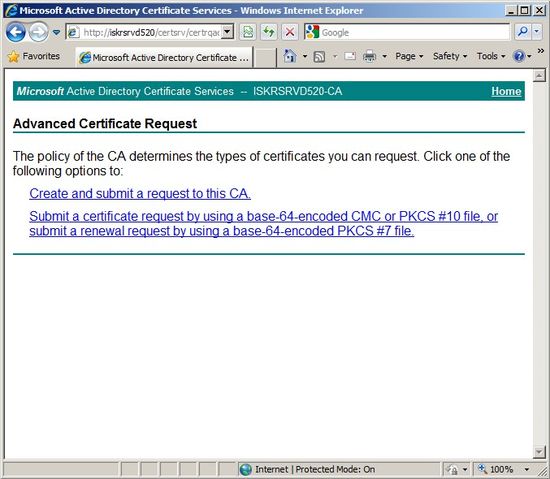550x479 pixels.
Task: Open the search provider dropdown
Action: 537,32
